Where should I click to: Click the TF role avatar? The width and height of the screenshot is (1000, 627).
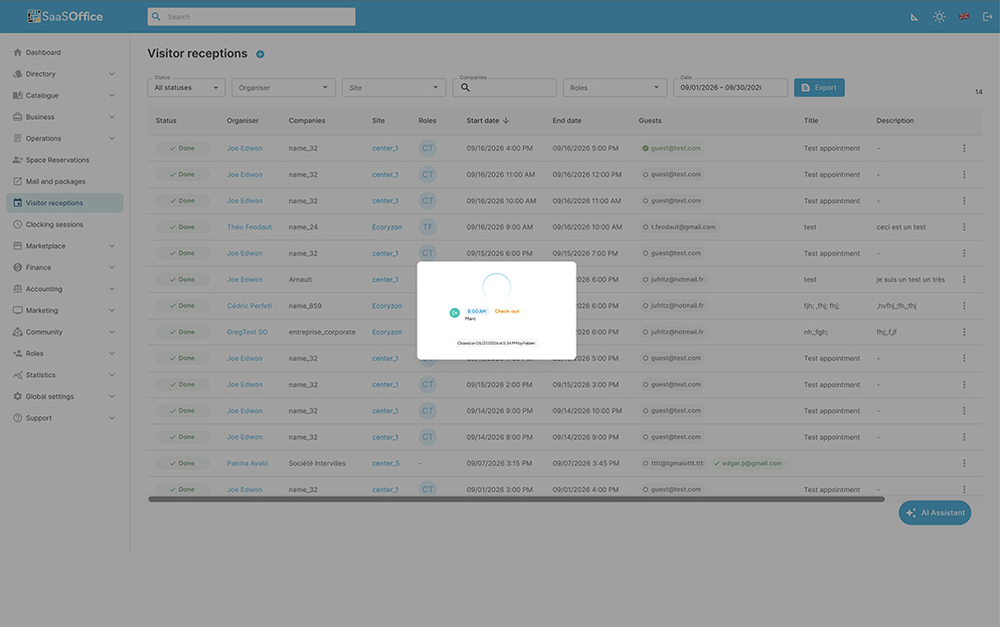[427, 226]
